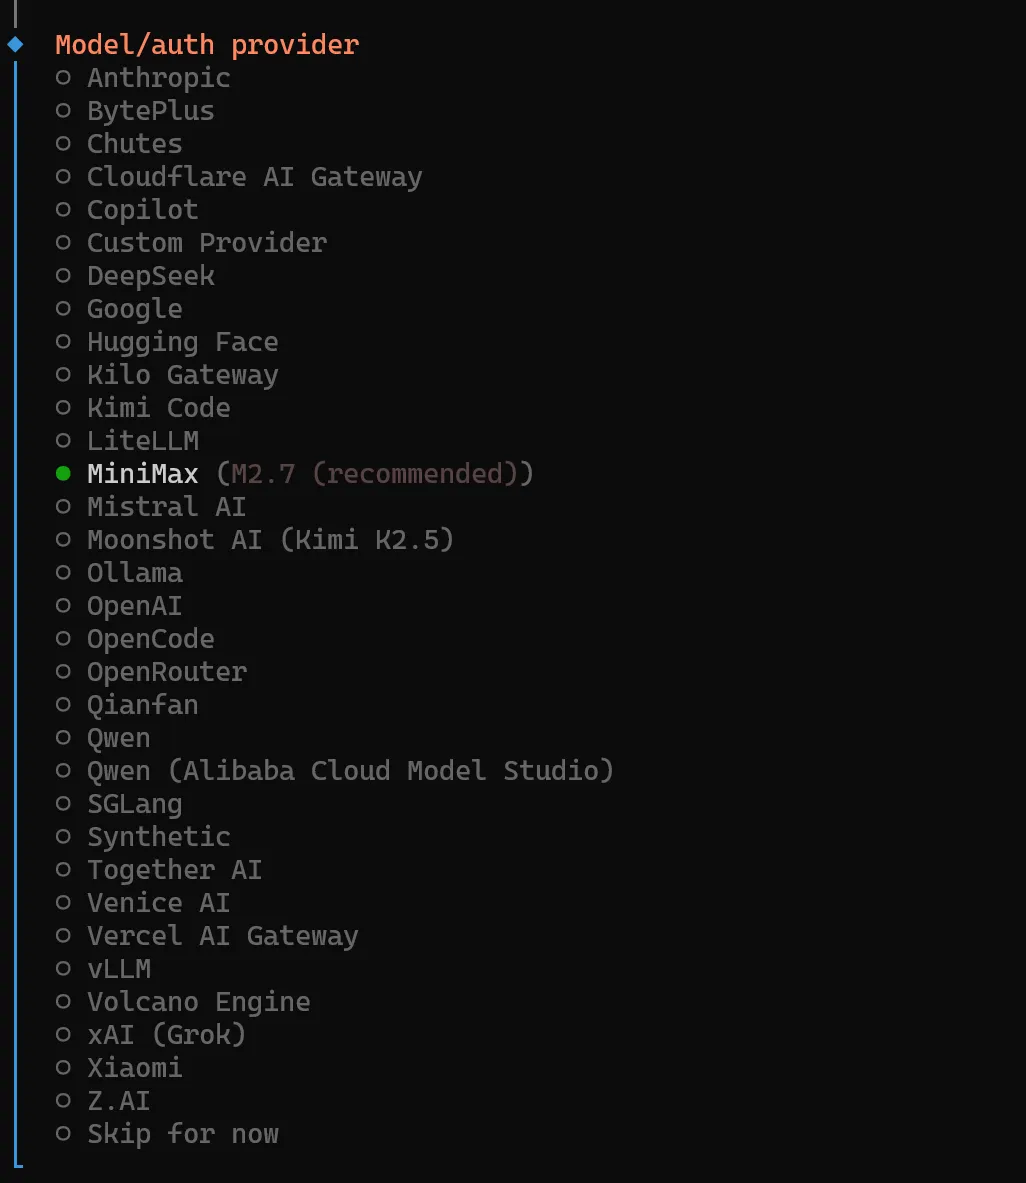
Task: Click the green MiniMax selected indicator
Action: coord(63,474)
